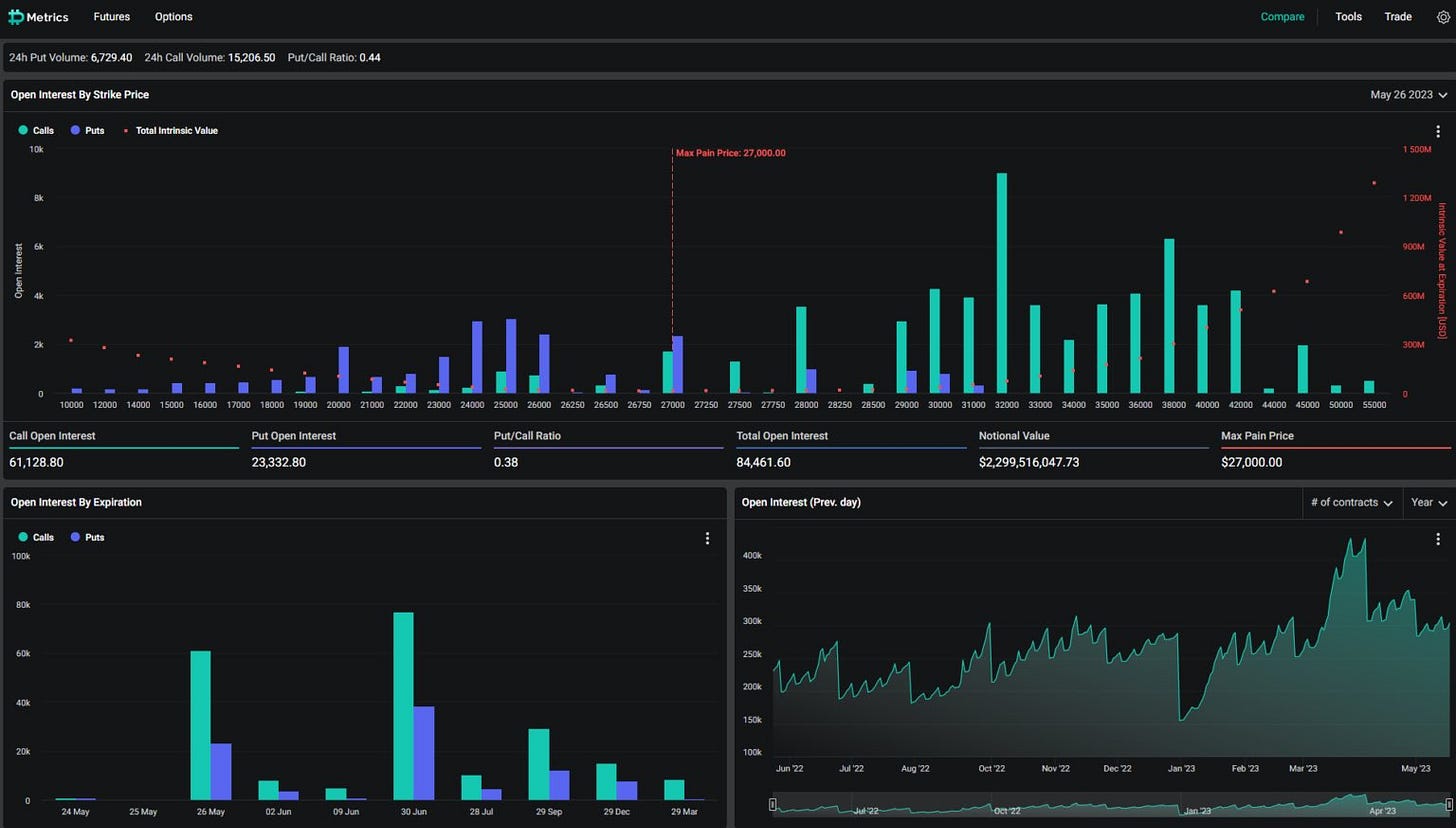Click Open Interest (Prev. day) title

pos(801,502)
